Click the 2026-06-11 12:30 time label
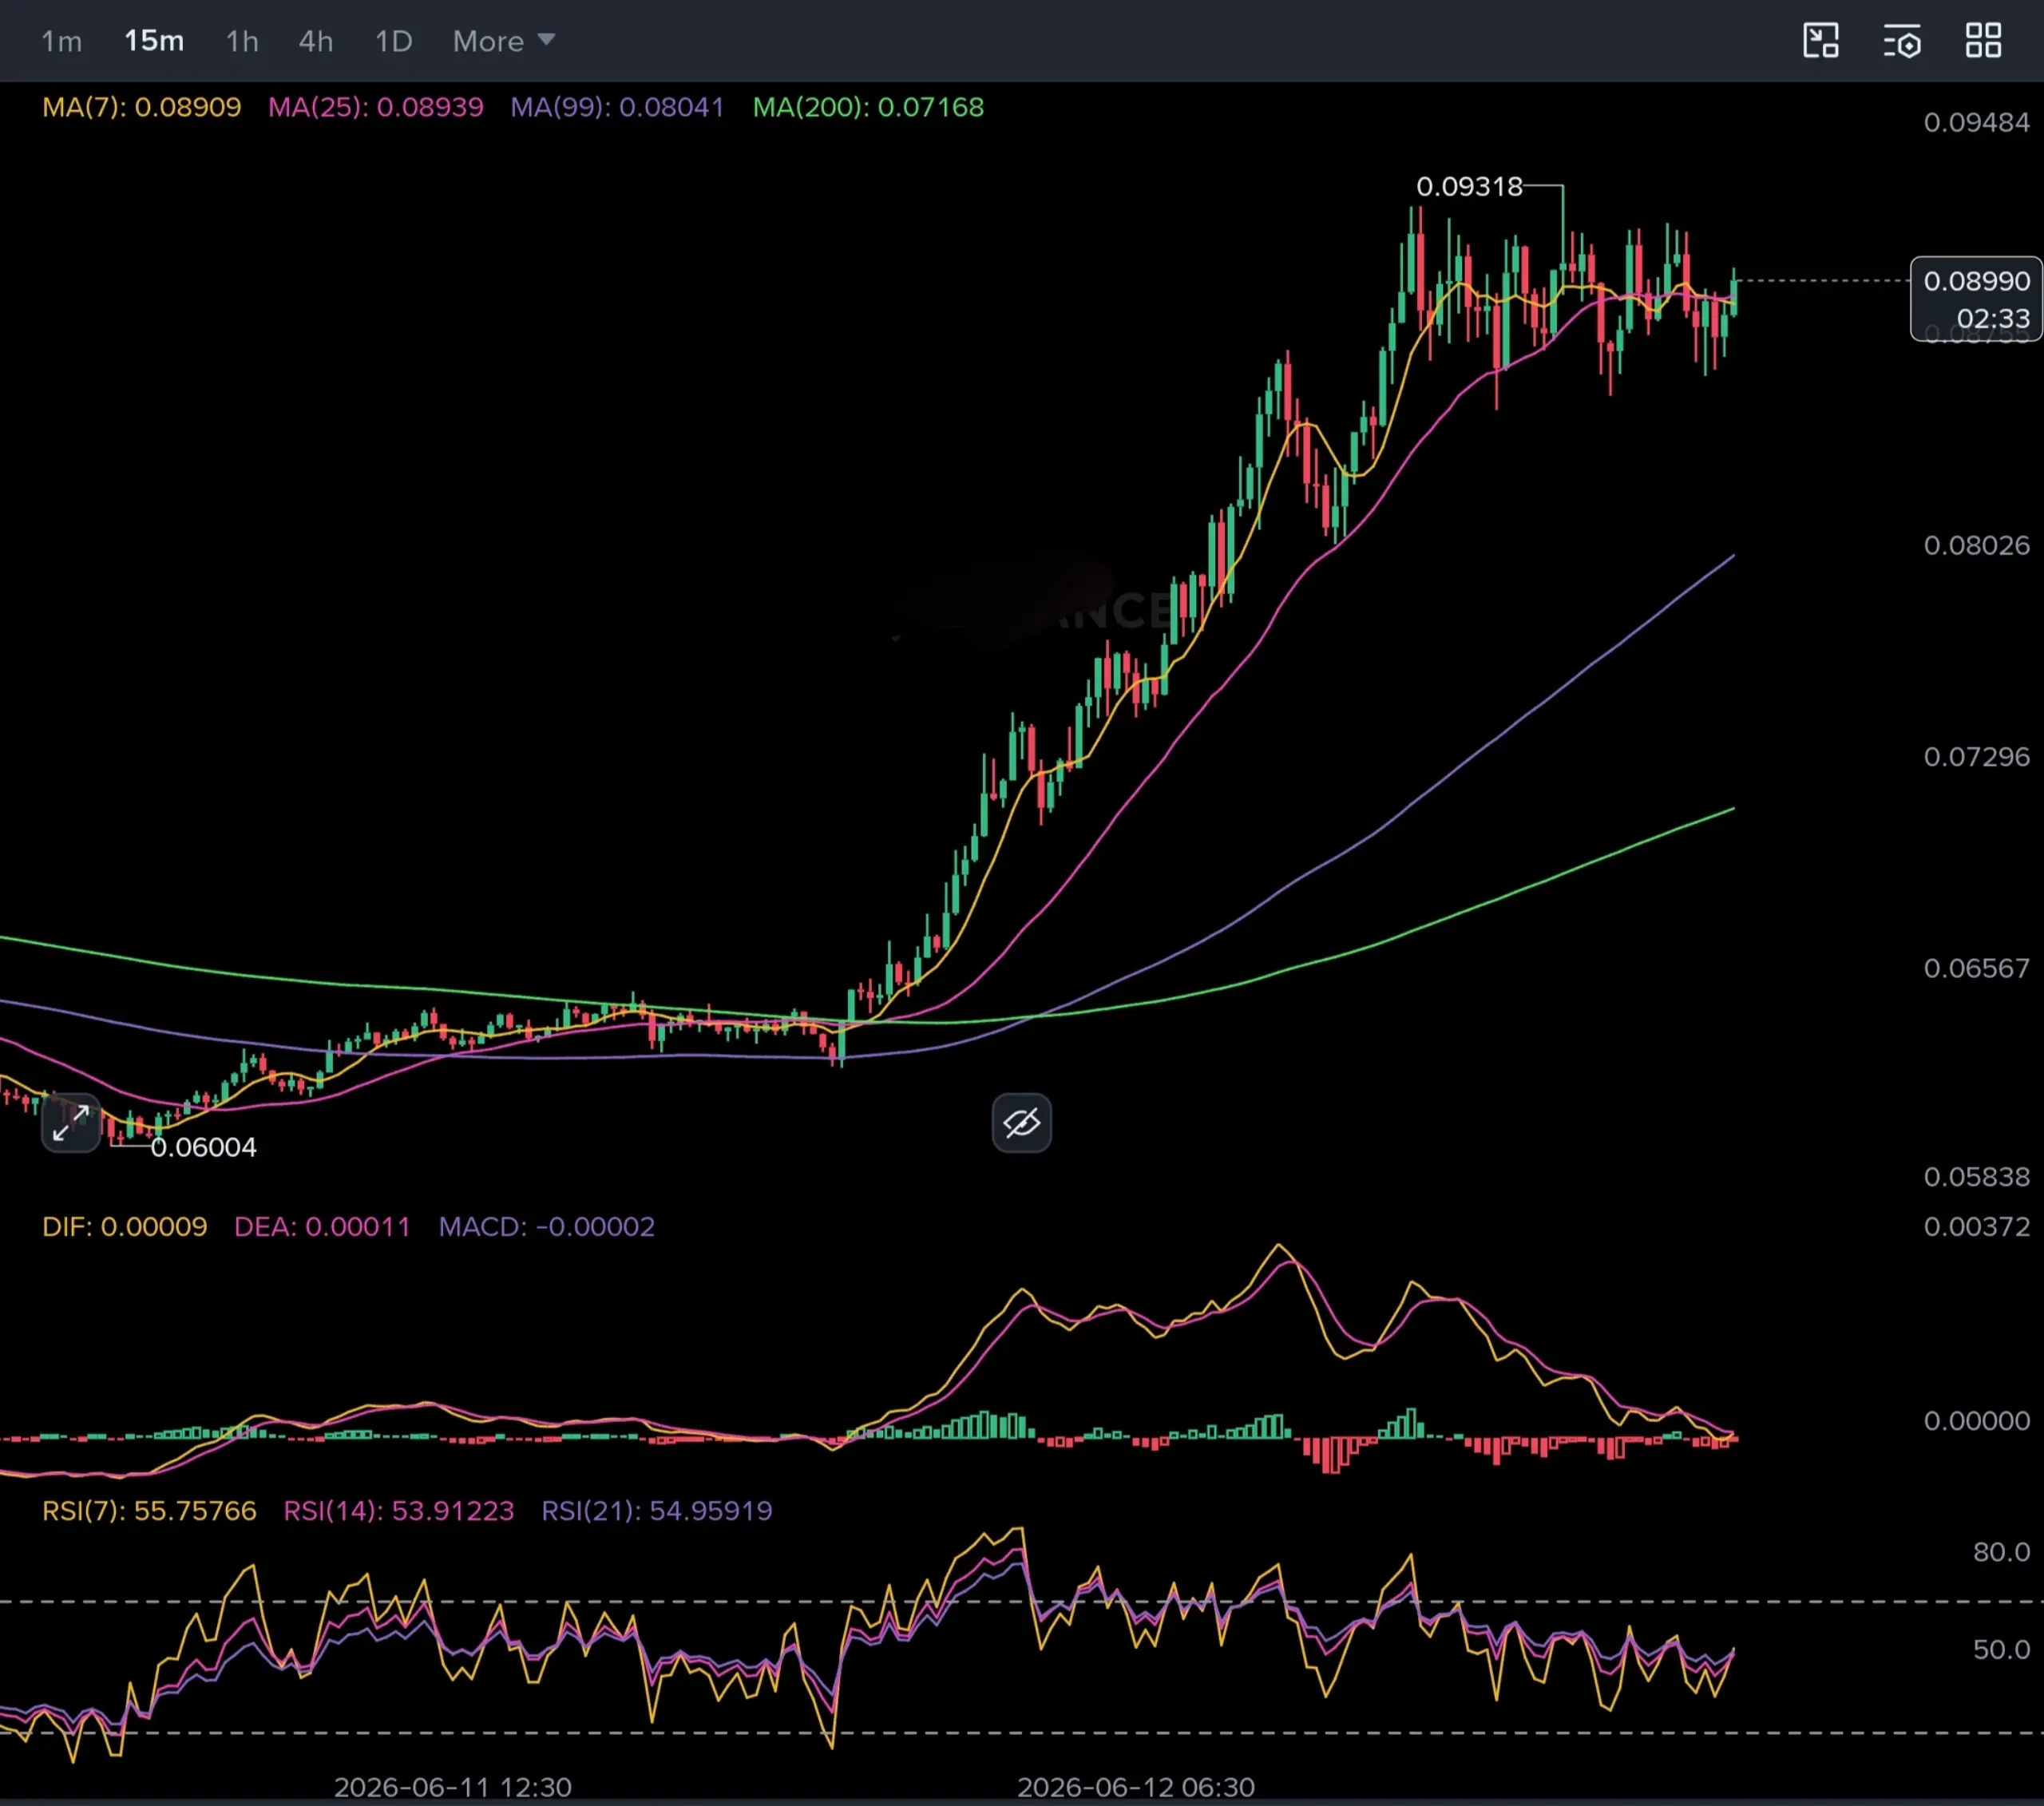2044x1806 pixels. coord(452,1787)
